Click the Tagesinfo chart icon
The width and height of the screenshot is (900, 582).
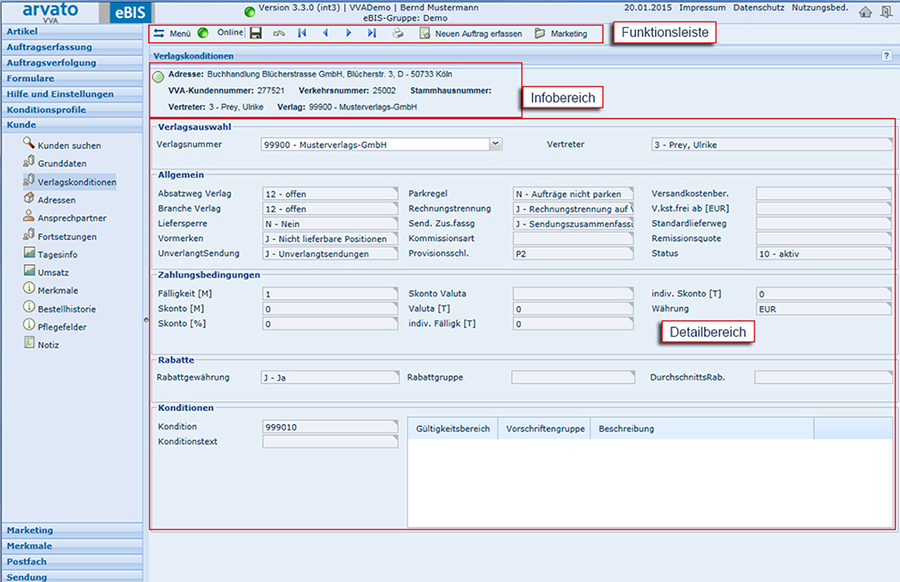tap(29, 253)
